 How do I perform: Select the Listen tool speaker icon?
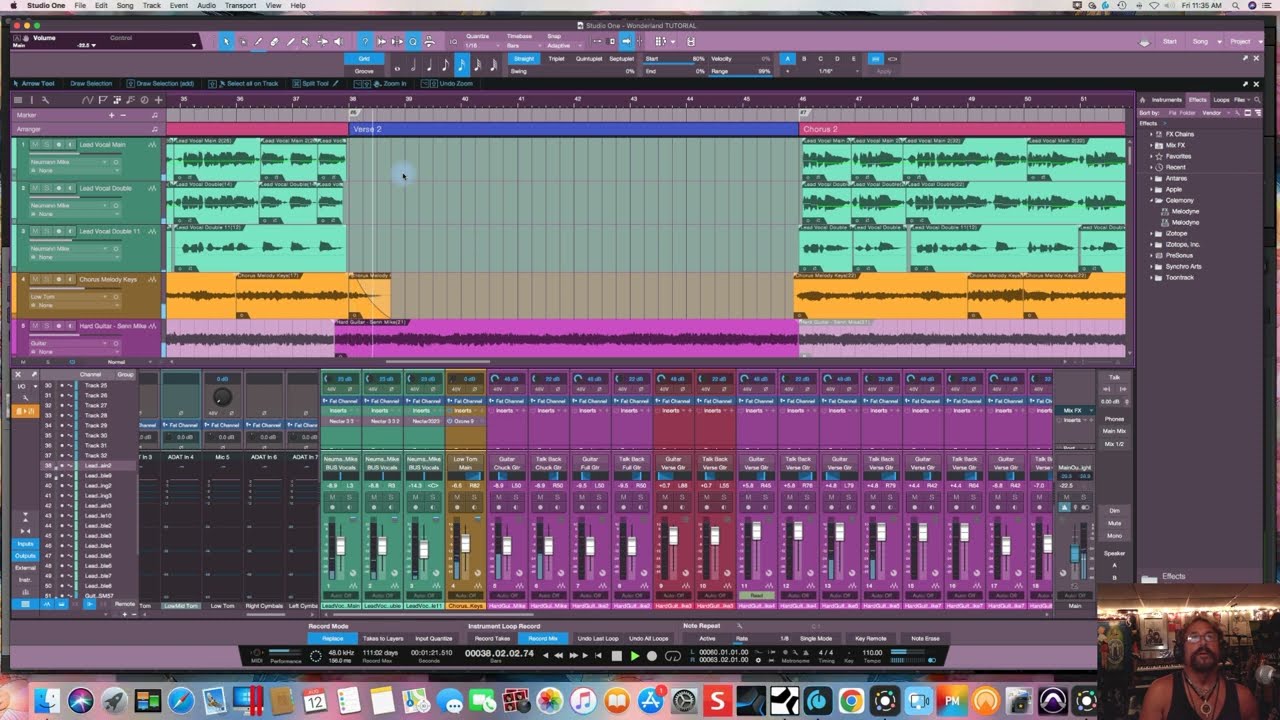(339, 42)
